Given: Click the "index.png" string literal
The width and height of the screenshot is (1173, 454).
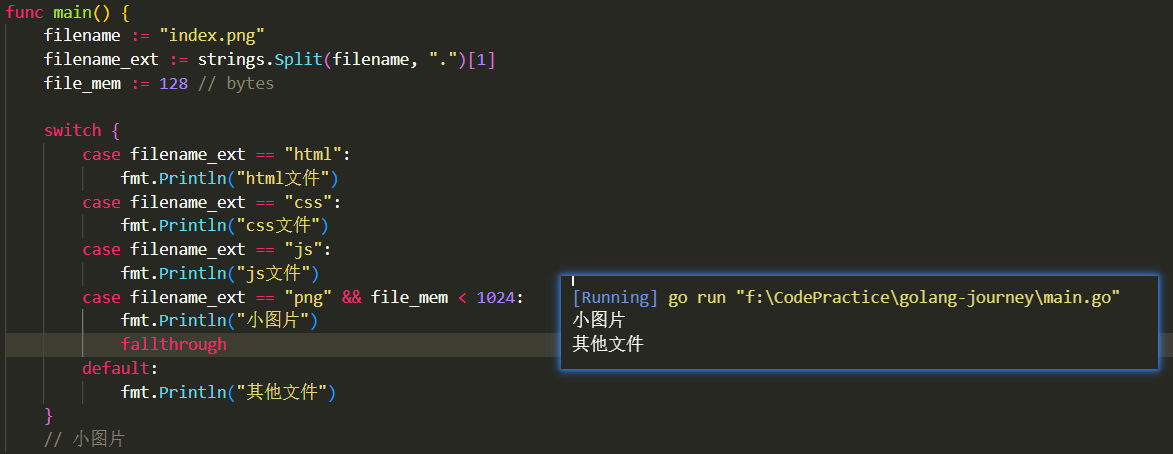Looking at the screenshot, I should pyautogui.click(x=212, y=35).
